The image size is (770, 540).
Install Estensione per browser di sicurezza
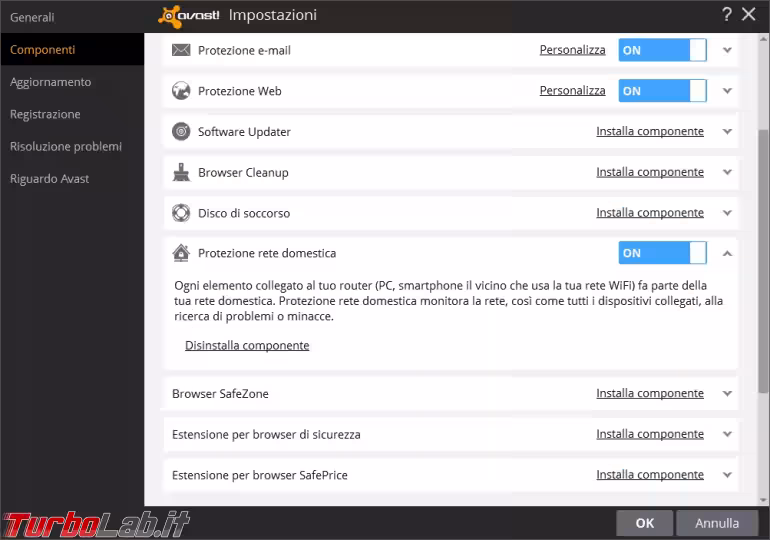650,434
